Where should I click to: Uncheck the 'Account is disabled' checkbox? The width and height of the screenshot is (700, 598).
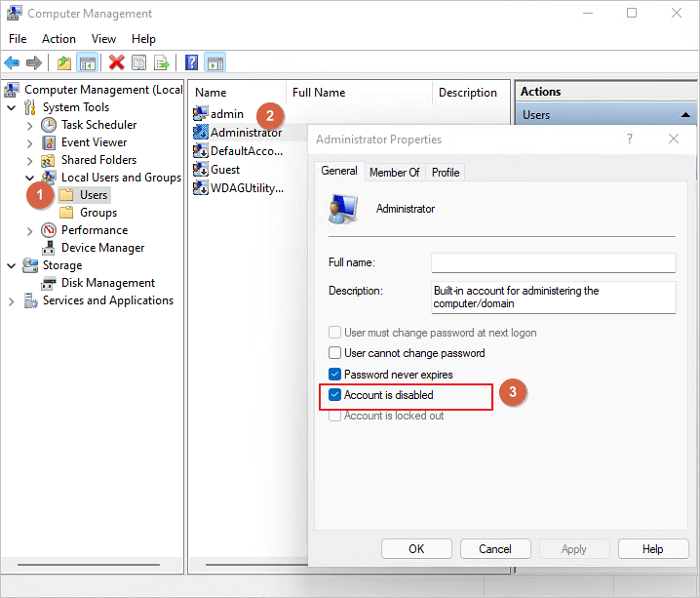335,395
